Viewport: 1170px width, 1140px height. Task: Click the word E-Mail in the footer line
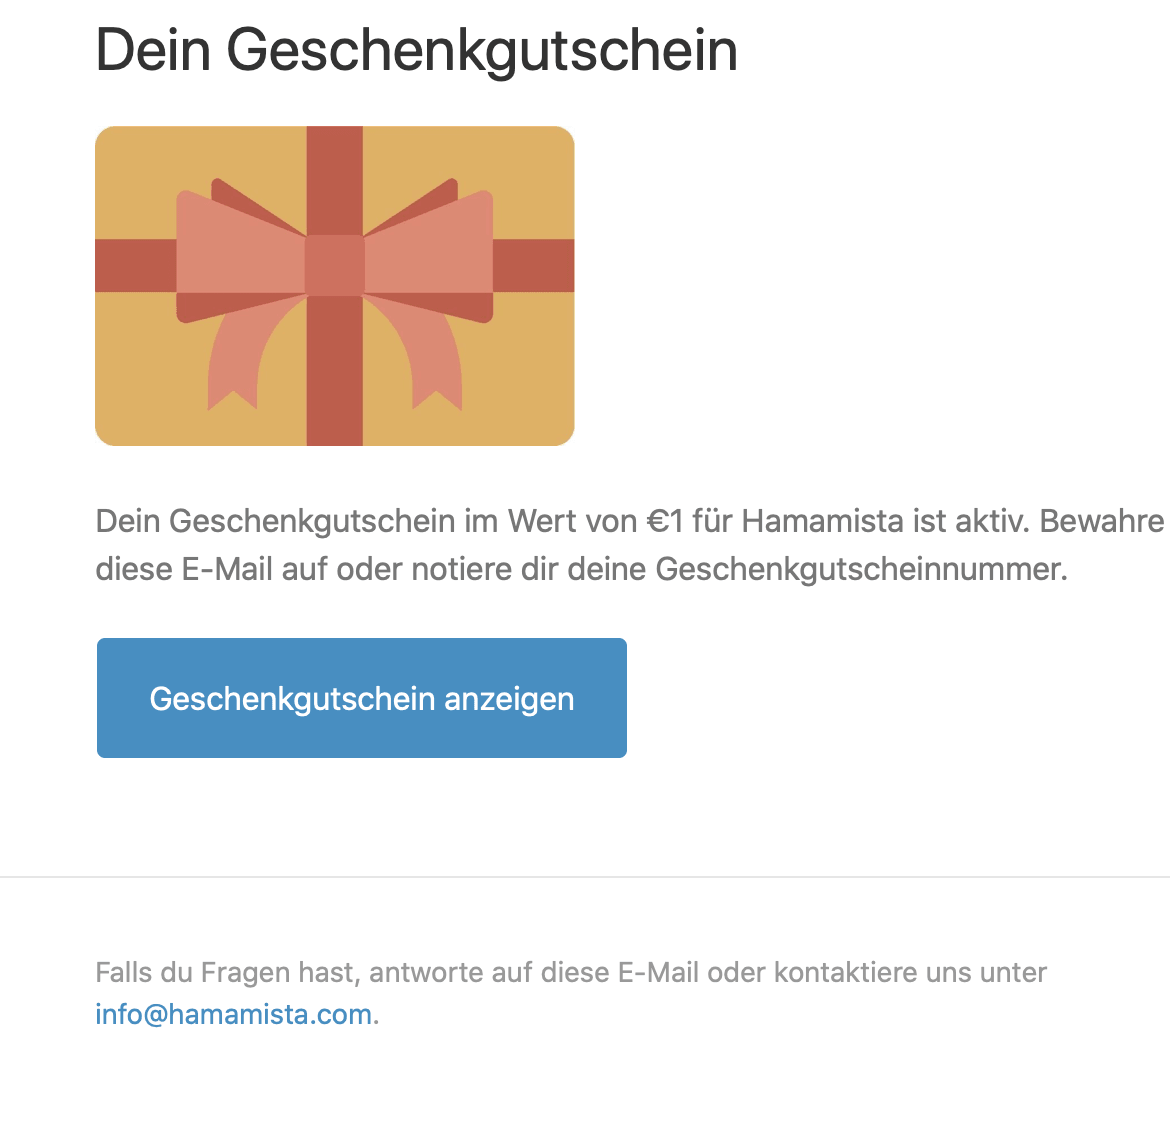(x=658, y=972)
